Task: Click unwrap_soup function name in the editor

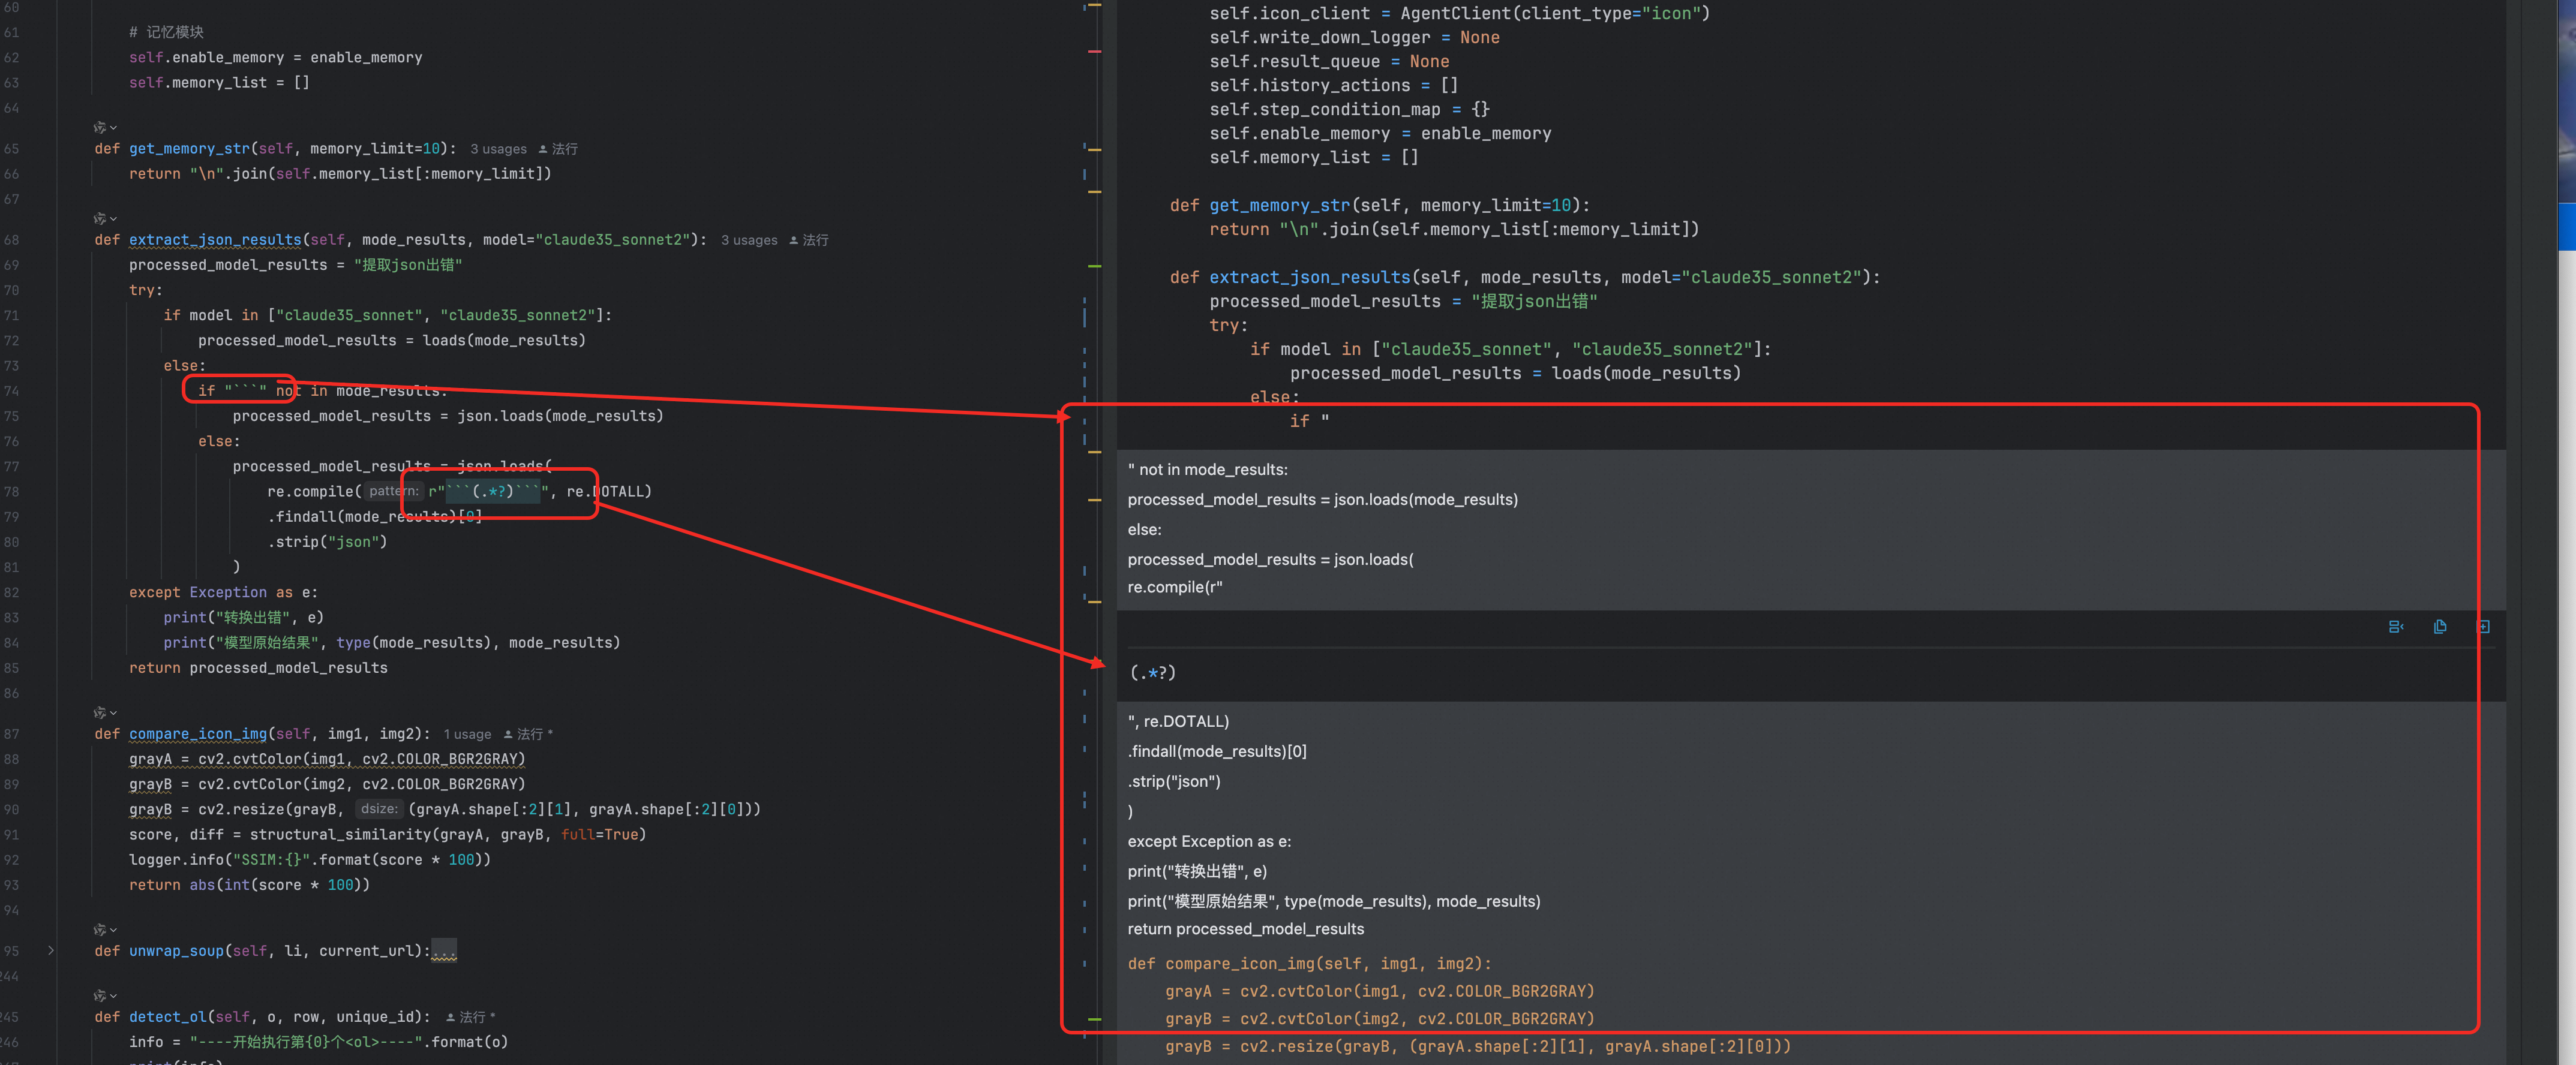Action: (176, 951)
